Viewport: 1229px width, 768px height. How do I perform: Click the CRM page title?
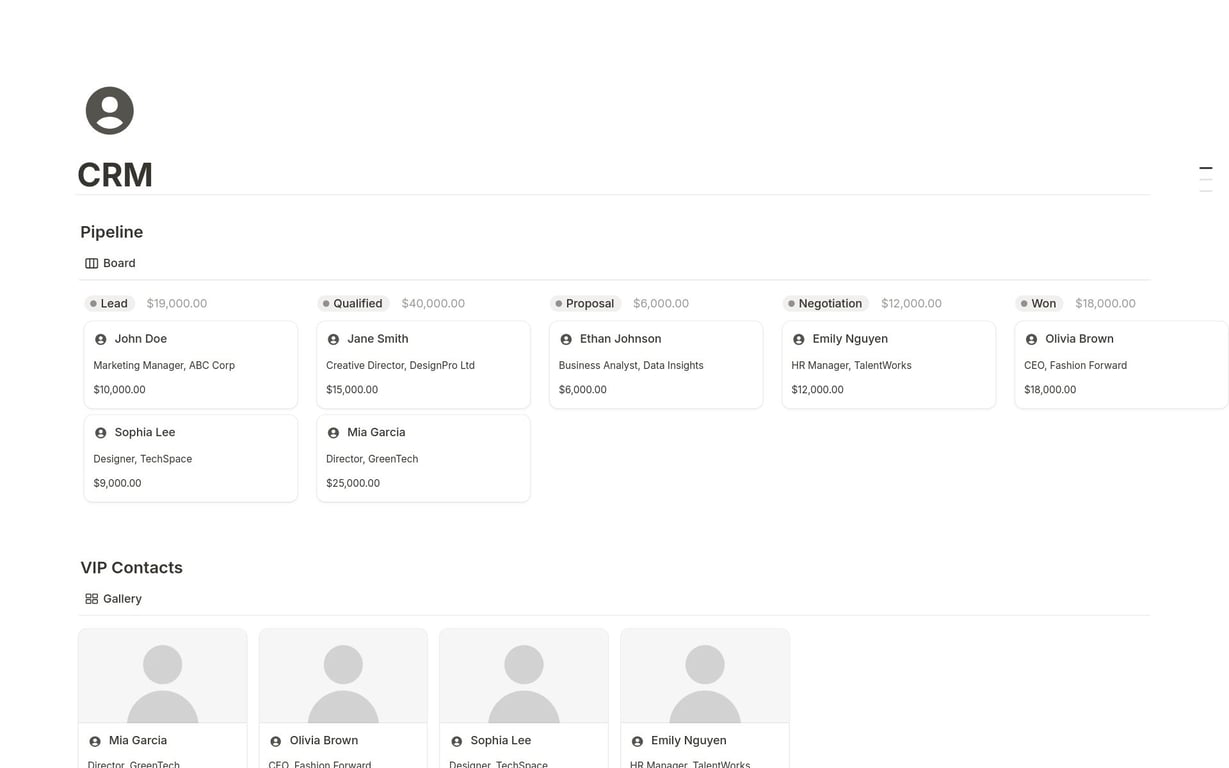(x=115, y=175)
